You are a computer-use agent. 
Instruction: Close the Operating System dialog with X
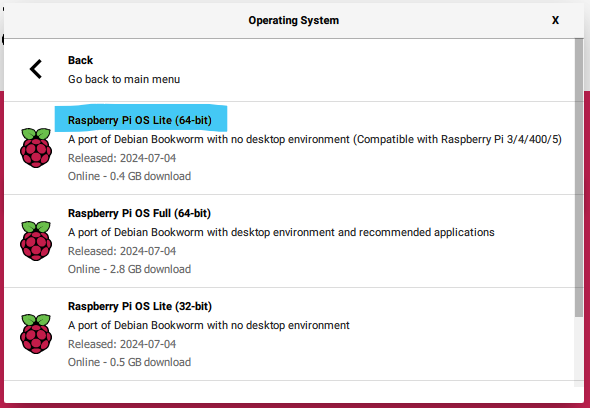click(555, 20)
